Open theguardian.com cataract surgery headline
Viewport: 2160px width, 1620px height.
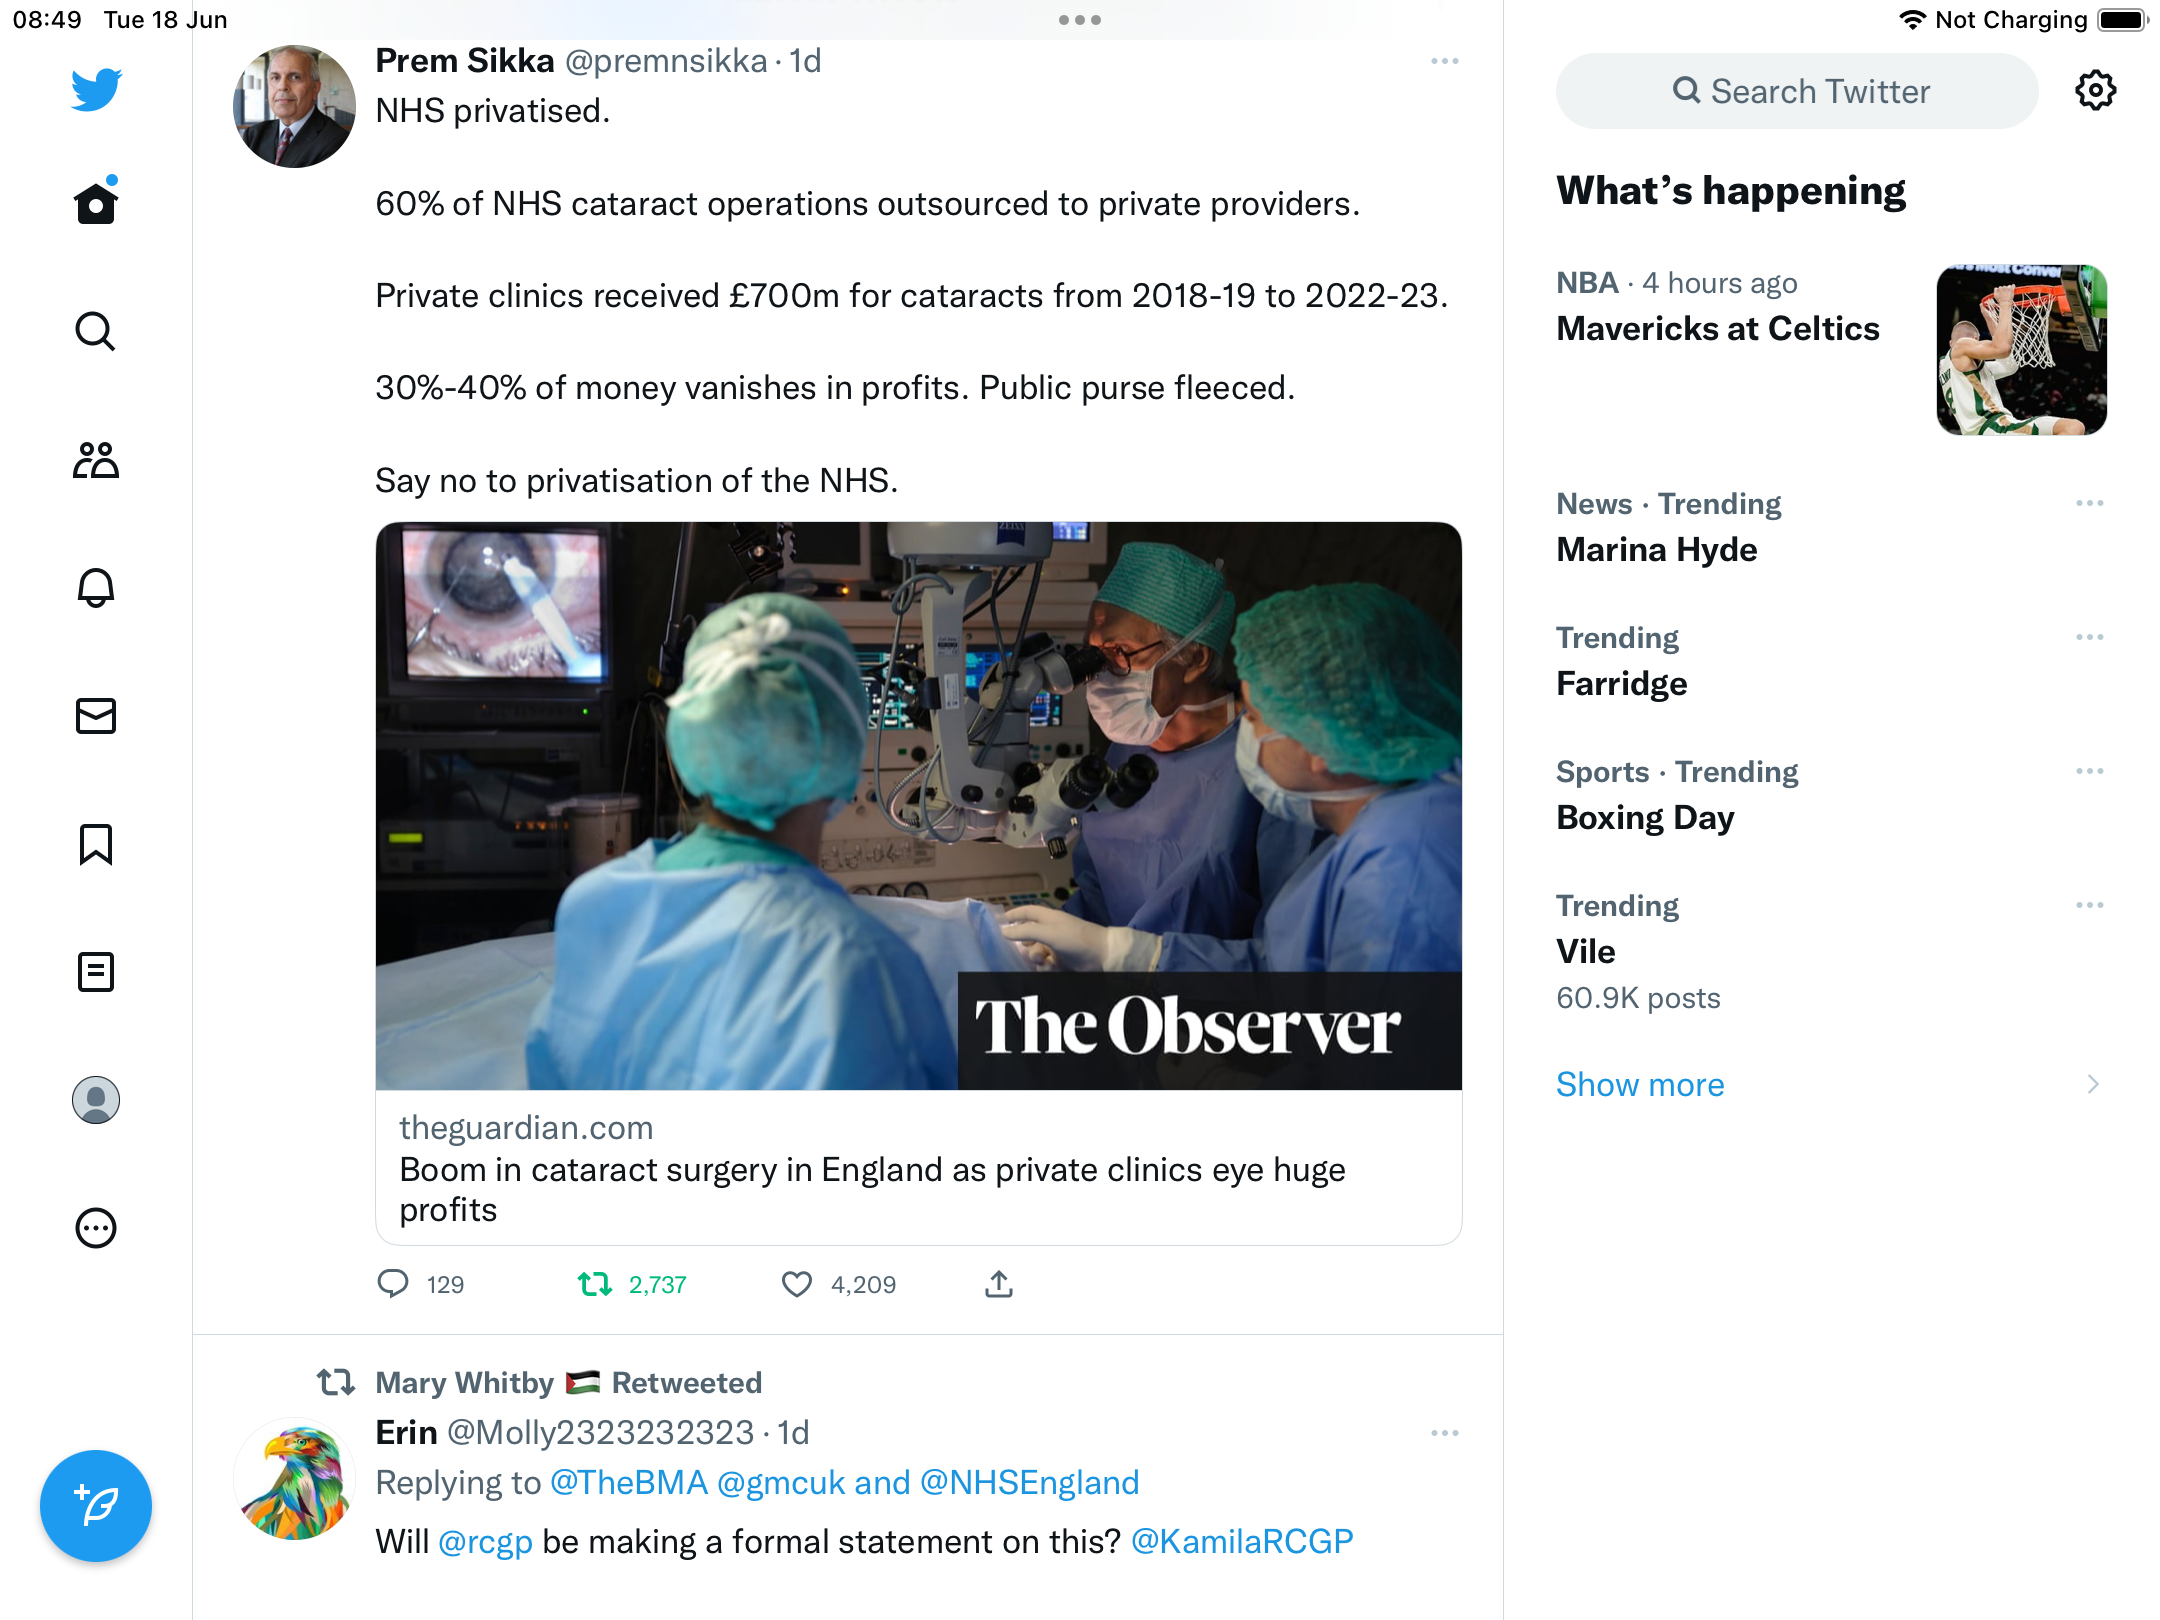coord(872,1190)
